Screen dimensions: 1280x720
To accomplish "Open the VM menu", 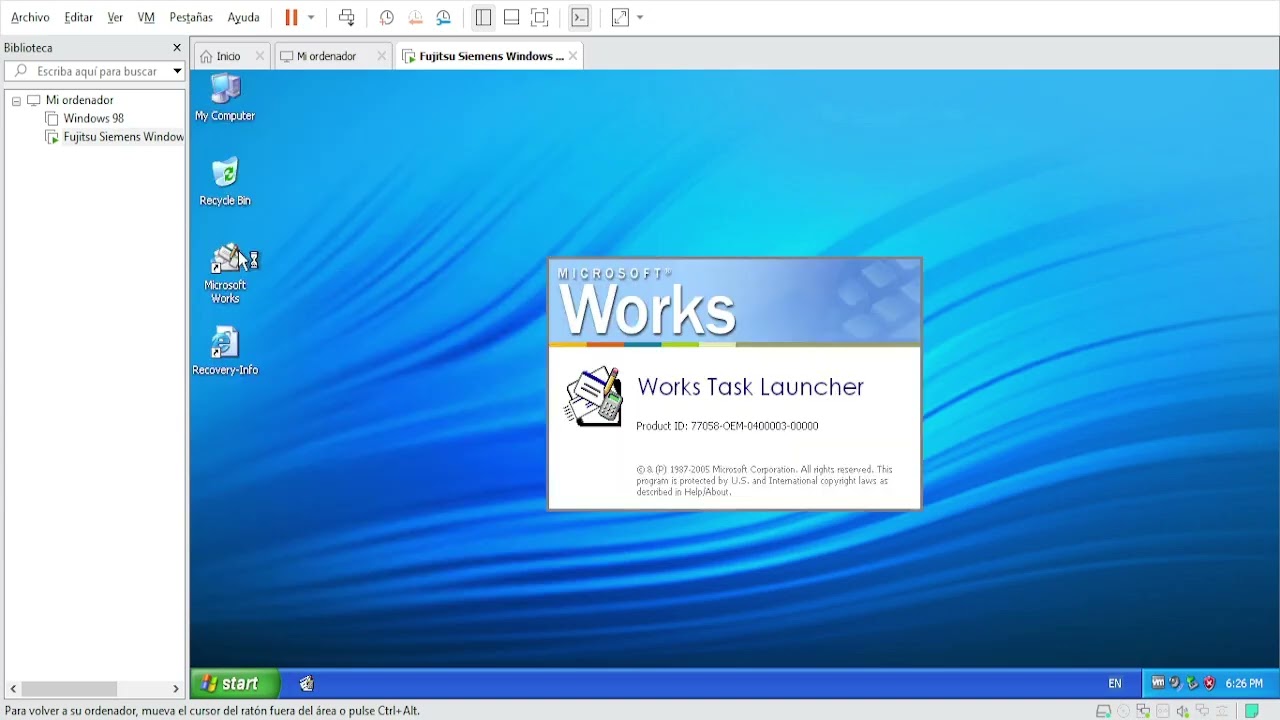I will pos(146,17).
